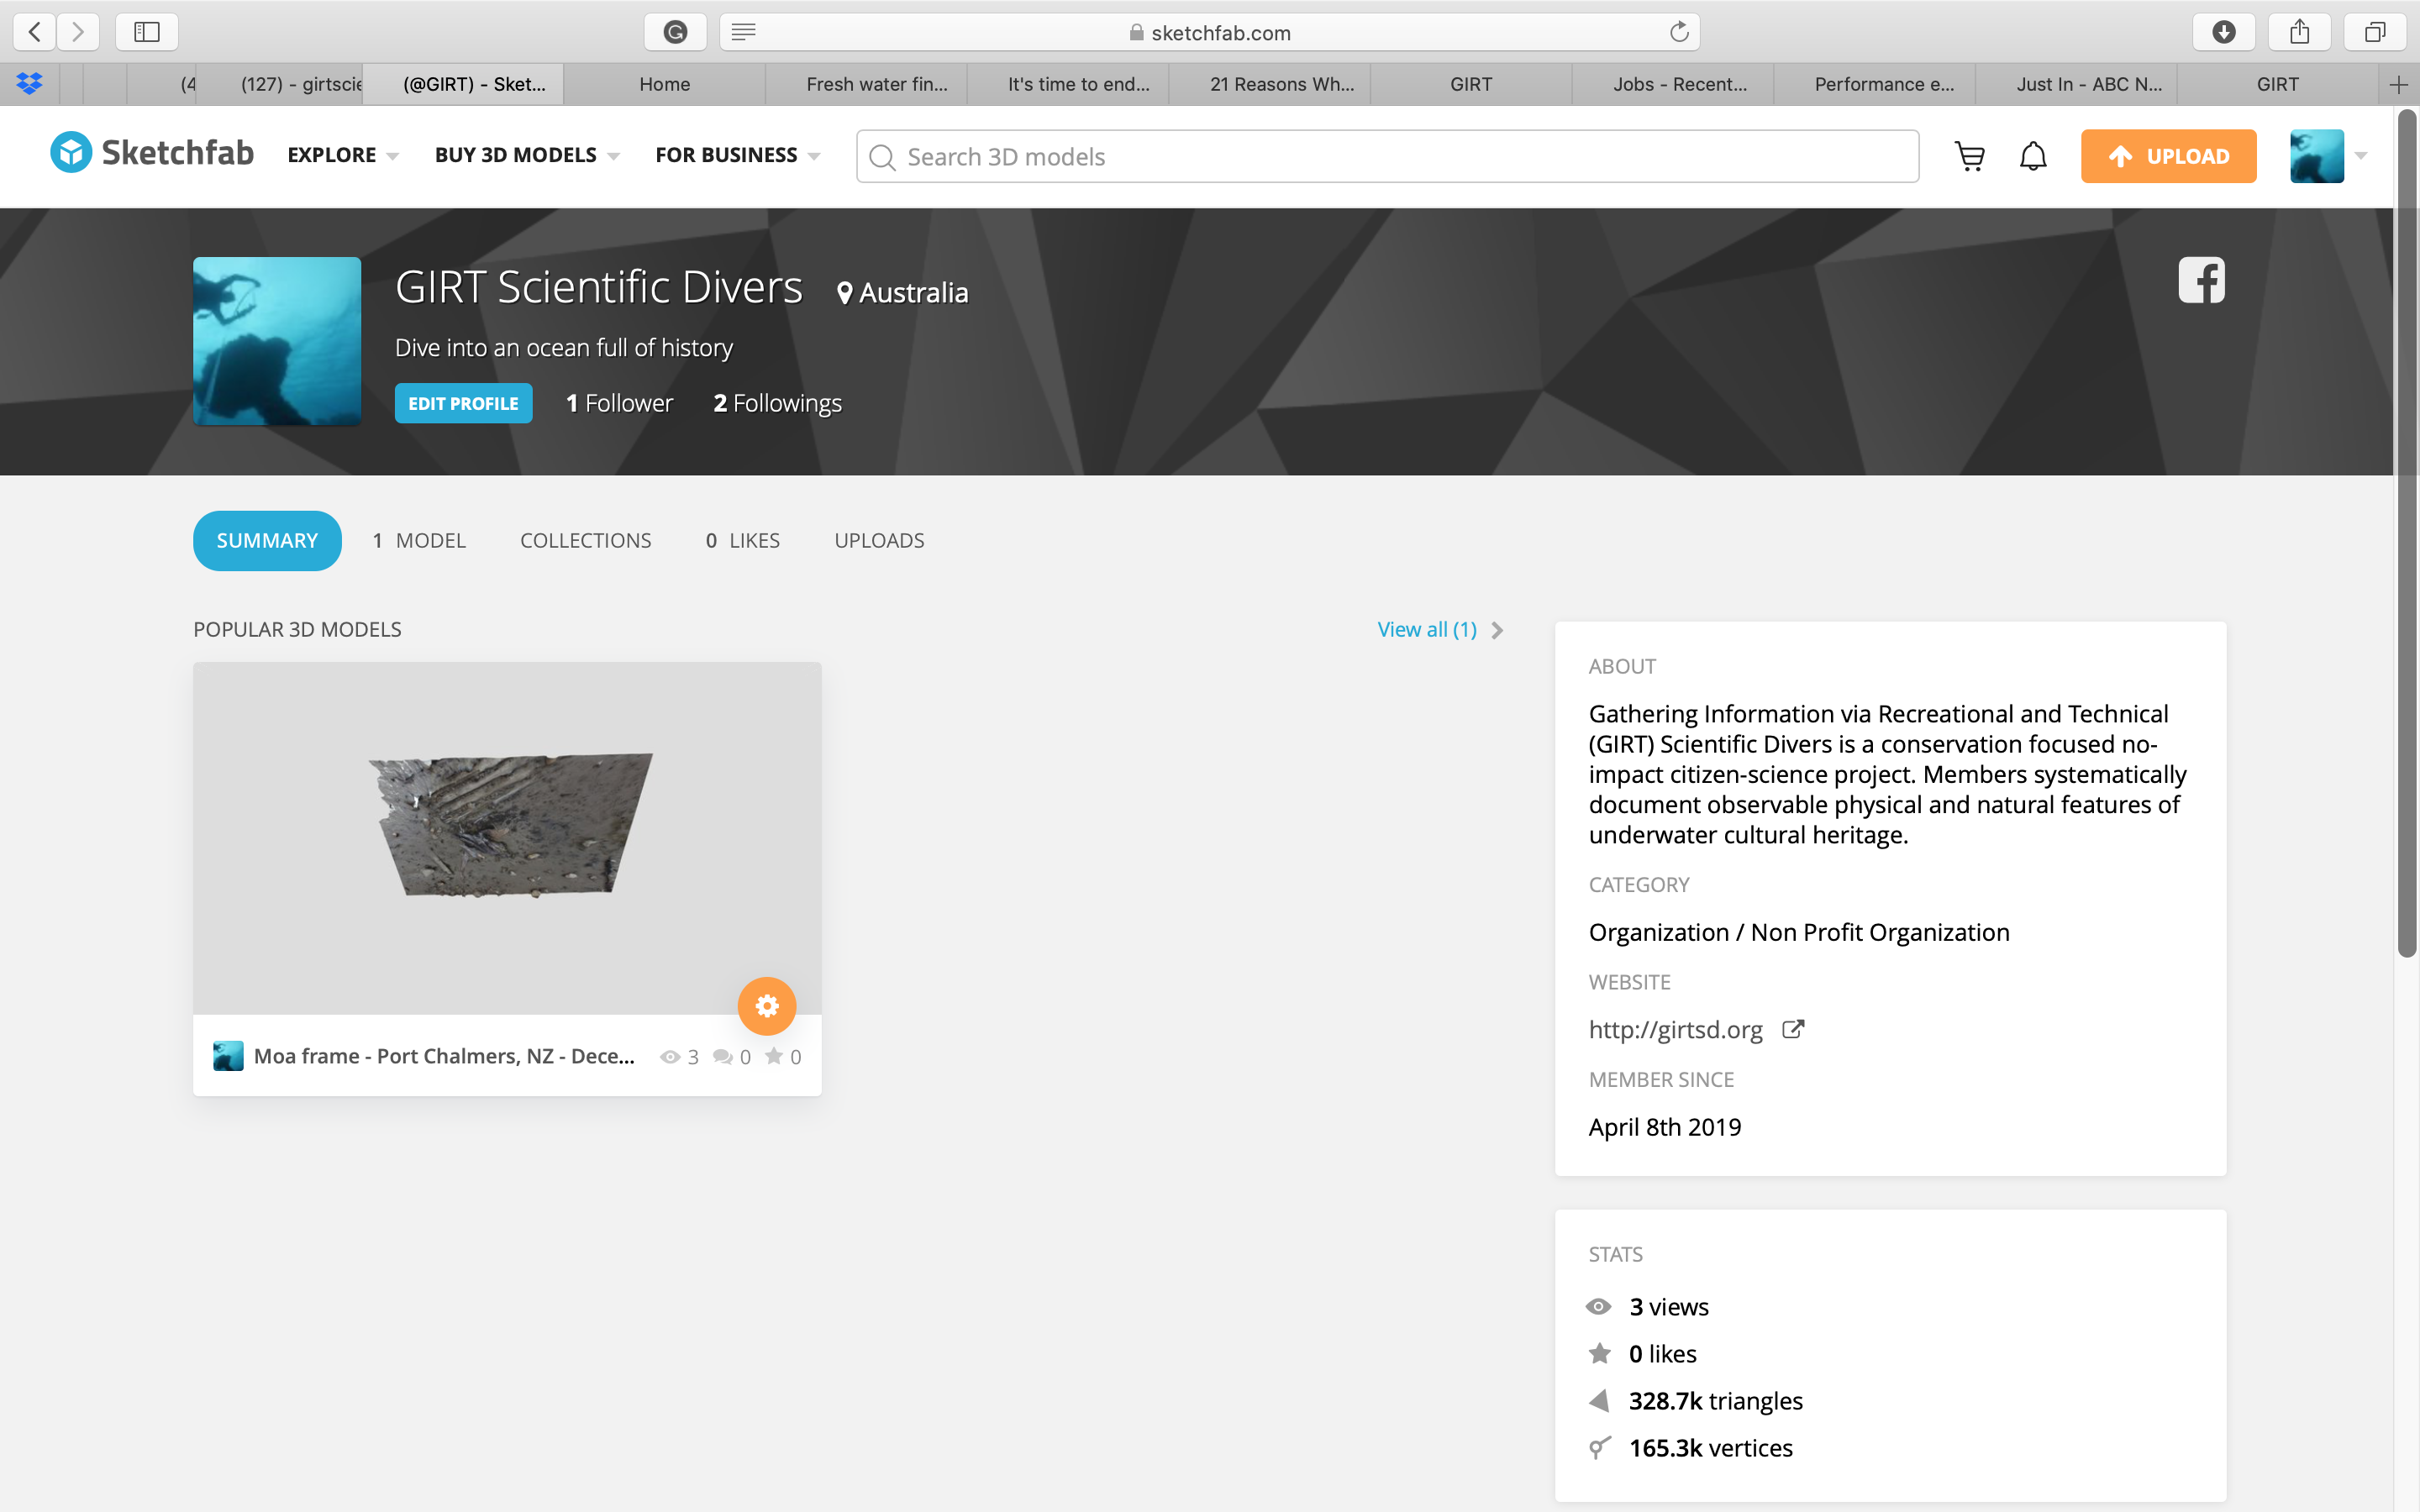Click the page vertical scrollbar
Viewport: 2420px width, 1512px height.
point(2406,535)
